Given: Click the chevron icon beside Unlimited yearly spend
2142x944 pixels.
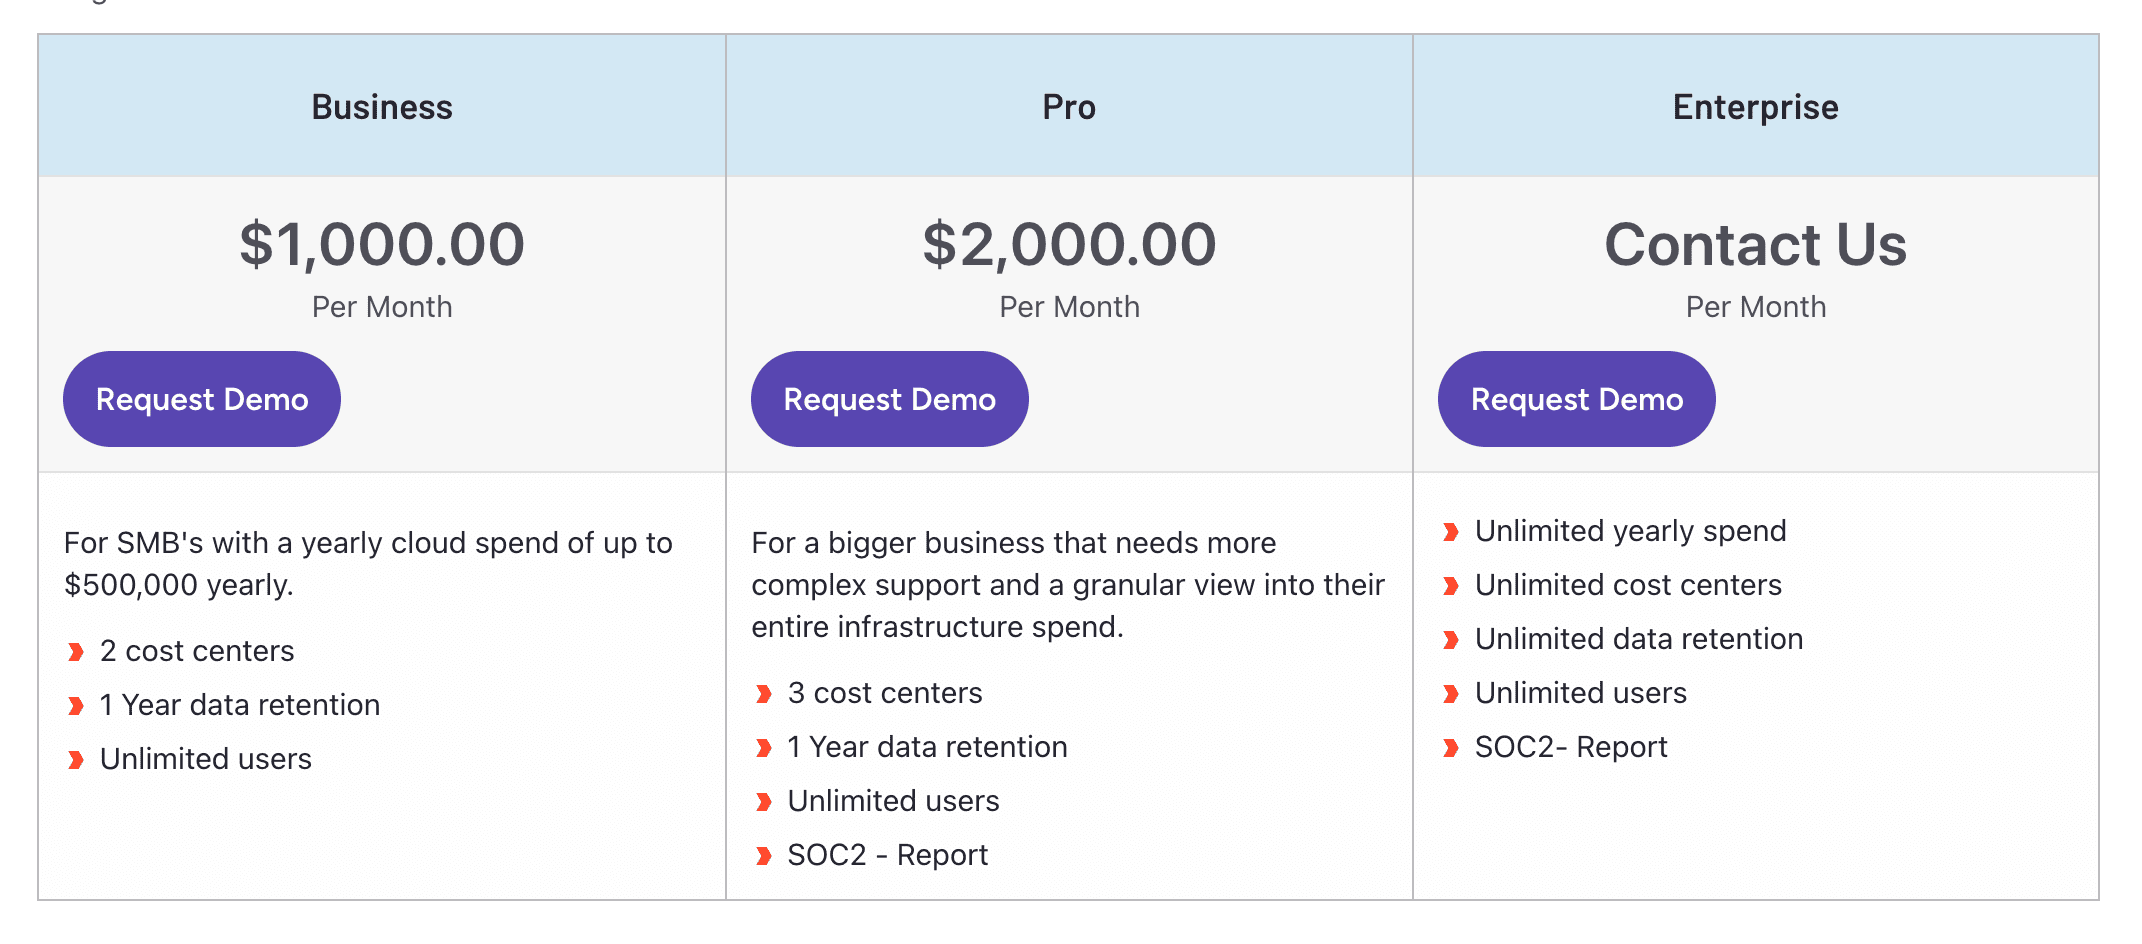Looking at the screenshot, I should coord(1450,532).
